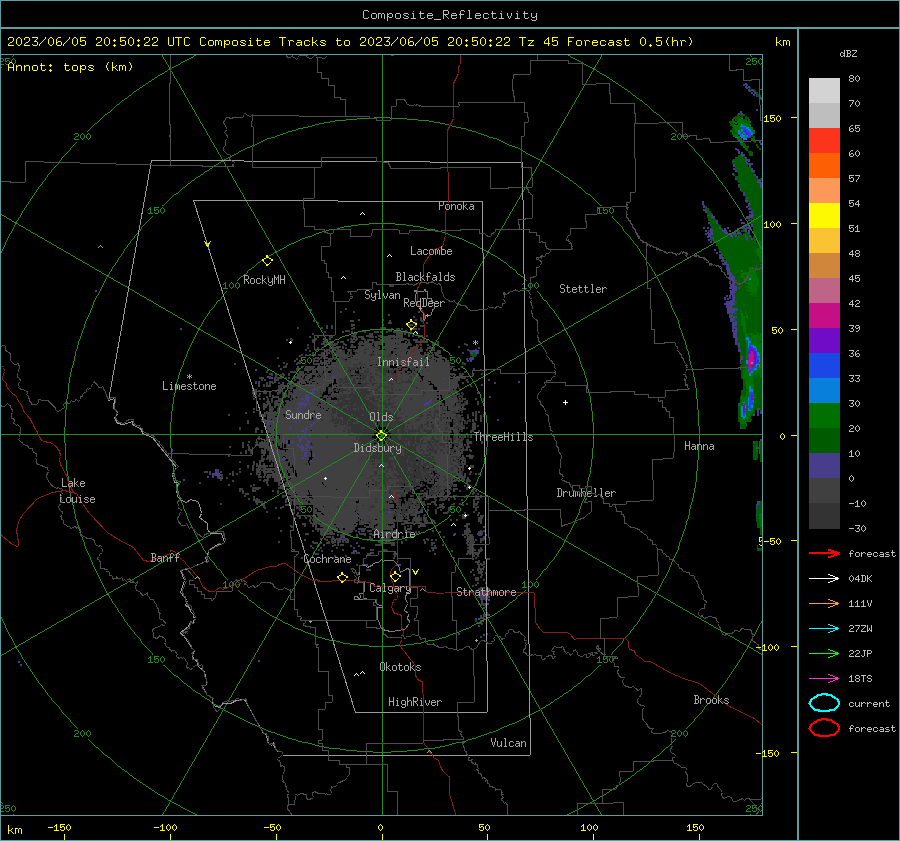Click the yellow diamond marker below Cochrane
Viewport: 900px width, 841px height.
[343, 577]
